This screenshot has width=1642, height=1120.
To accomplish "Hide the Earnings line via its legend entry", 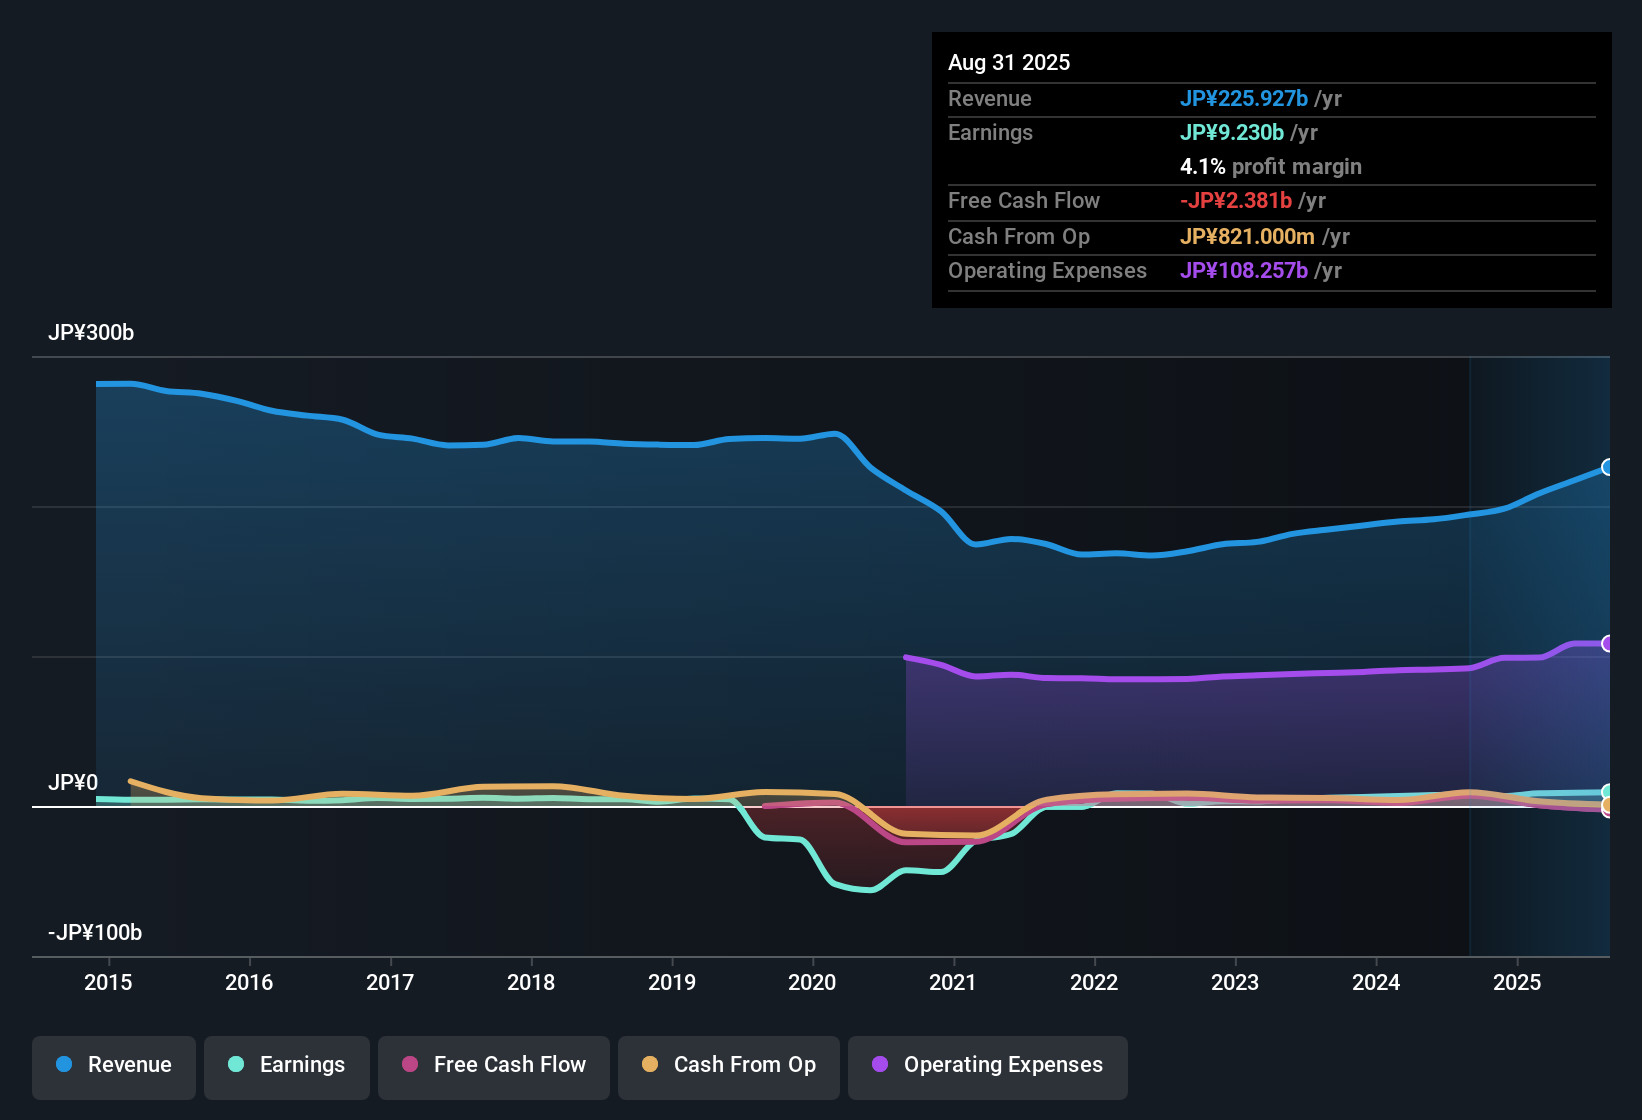I will pyautogui.click(x=286, y=1065).
